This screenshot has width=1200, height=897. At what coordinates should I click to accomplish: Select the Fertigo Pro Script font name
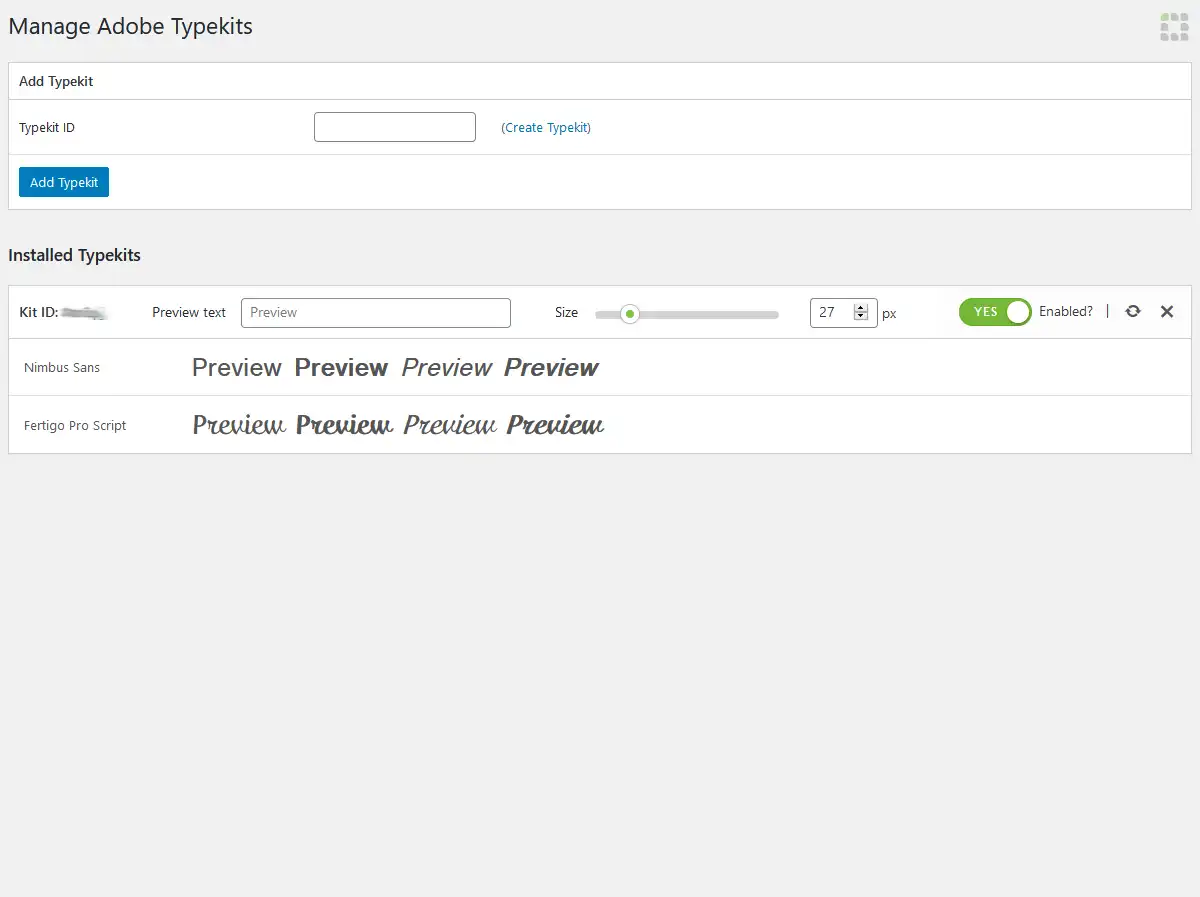(75, 426)
